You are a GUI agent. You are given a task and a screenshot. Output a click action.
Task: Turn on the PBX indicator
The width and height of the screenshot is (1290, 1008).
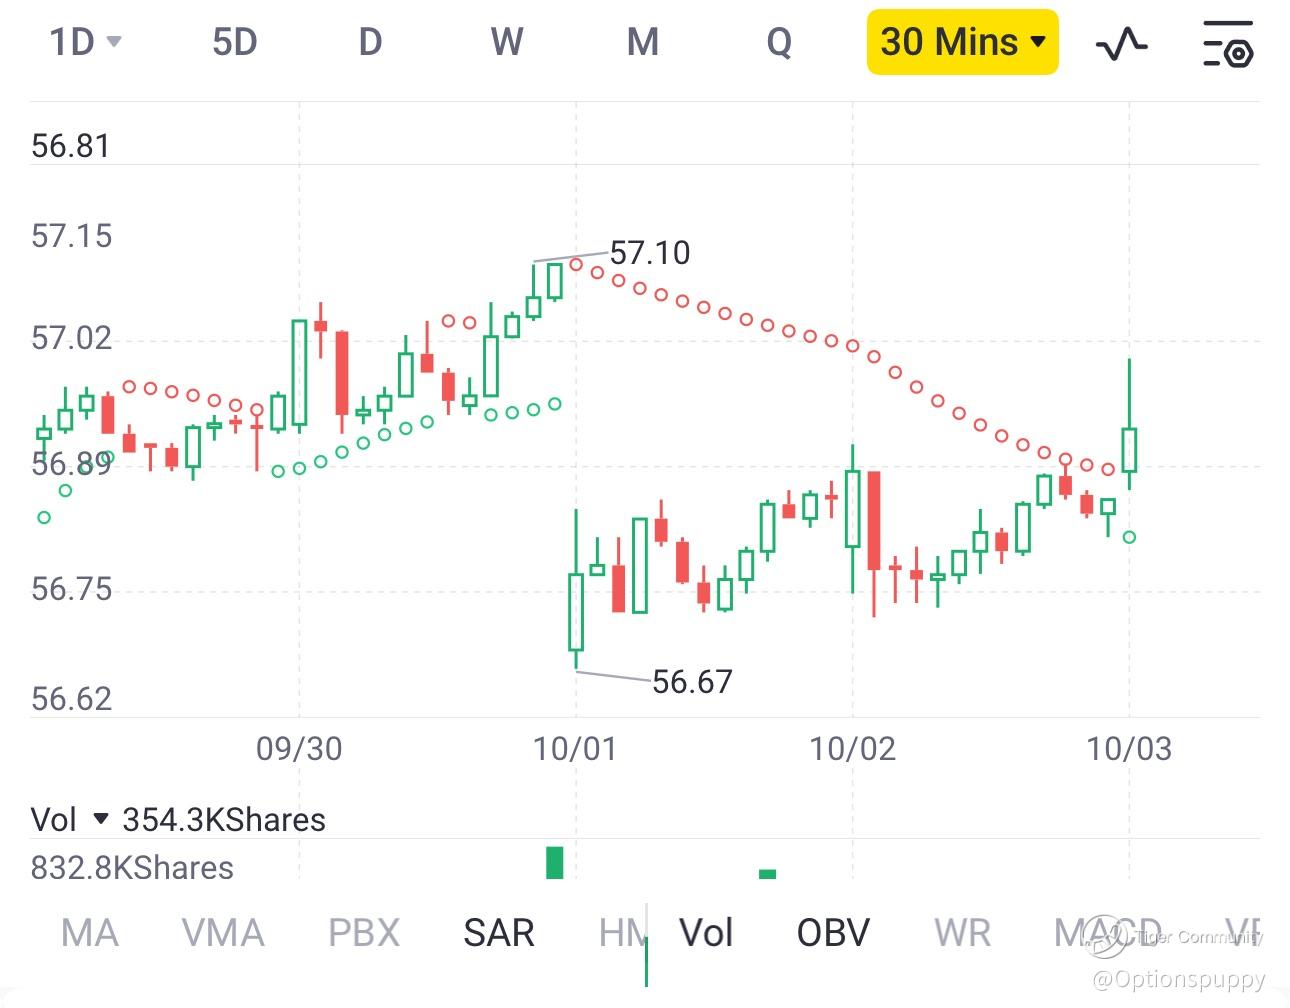(x=364, y=933)
